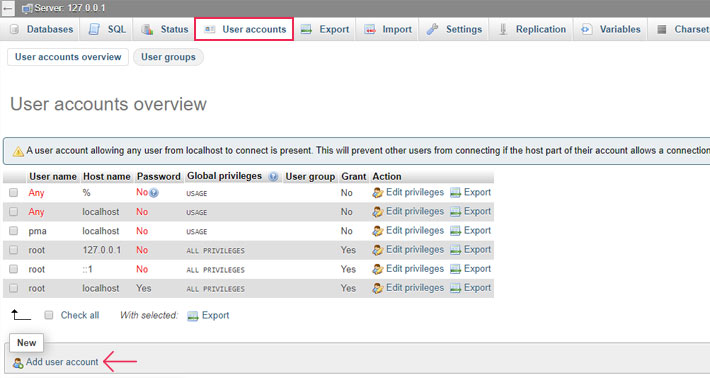The height and width of the screenshot is (378, 710).
Task: Click the Check all label
Action: [x=80, y=315]
